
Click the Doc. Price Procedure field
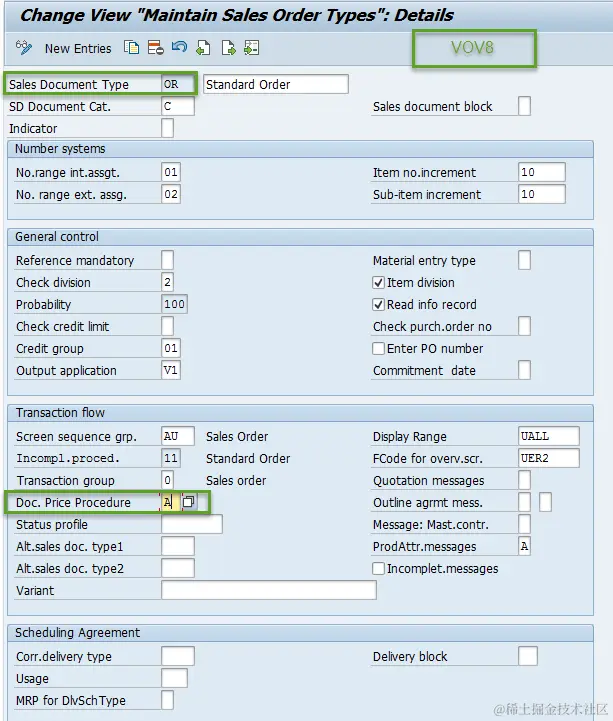[171, 502]
